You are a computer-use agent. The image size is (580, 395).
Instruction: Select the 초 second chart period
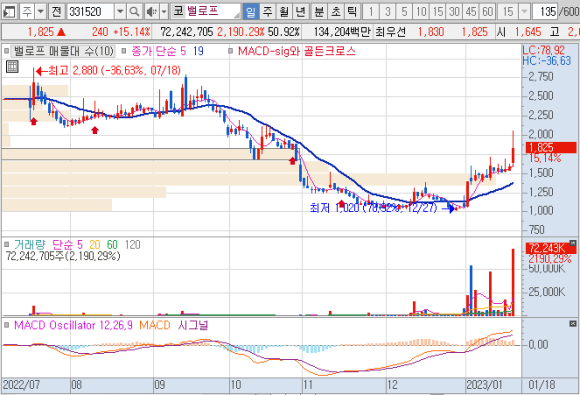coord(335,12)
